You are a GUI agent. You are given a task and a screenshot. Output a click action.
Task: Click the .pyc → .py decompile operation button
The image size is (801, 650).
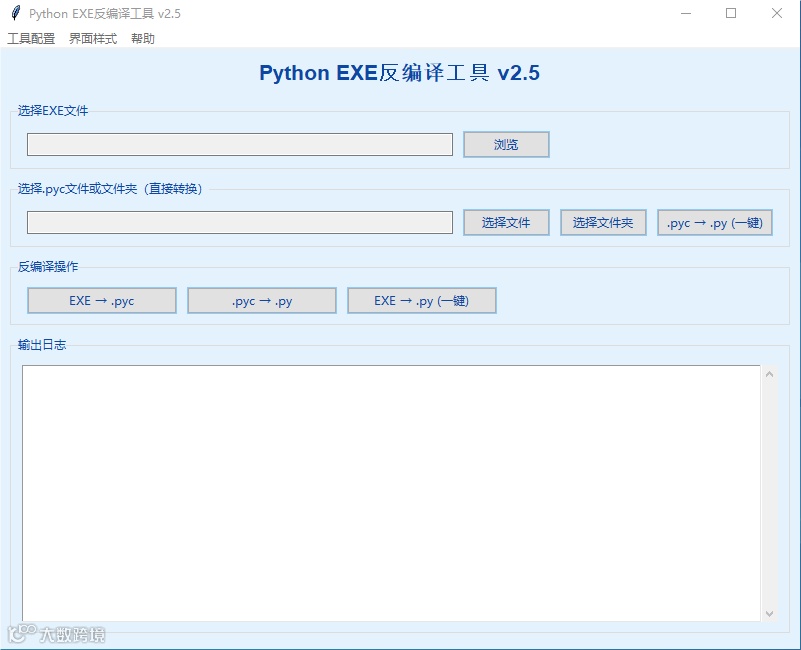[x=262, y=300]
